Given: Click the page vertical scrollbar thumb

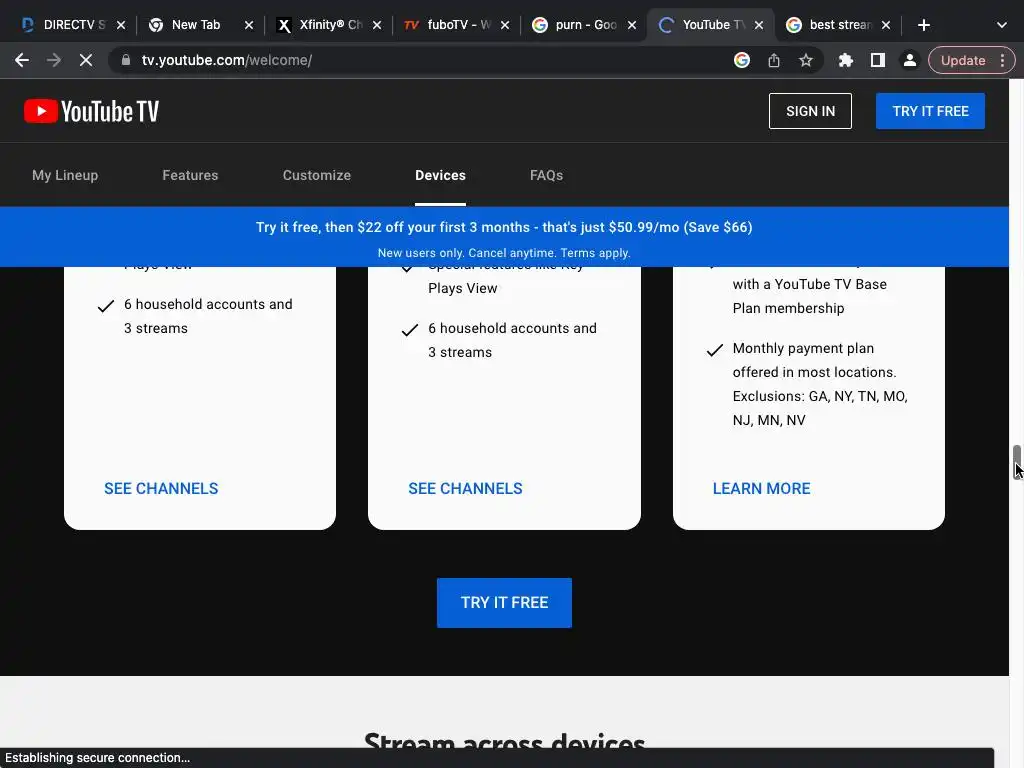Looking at the screenshot, I should pos(1016,461).
